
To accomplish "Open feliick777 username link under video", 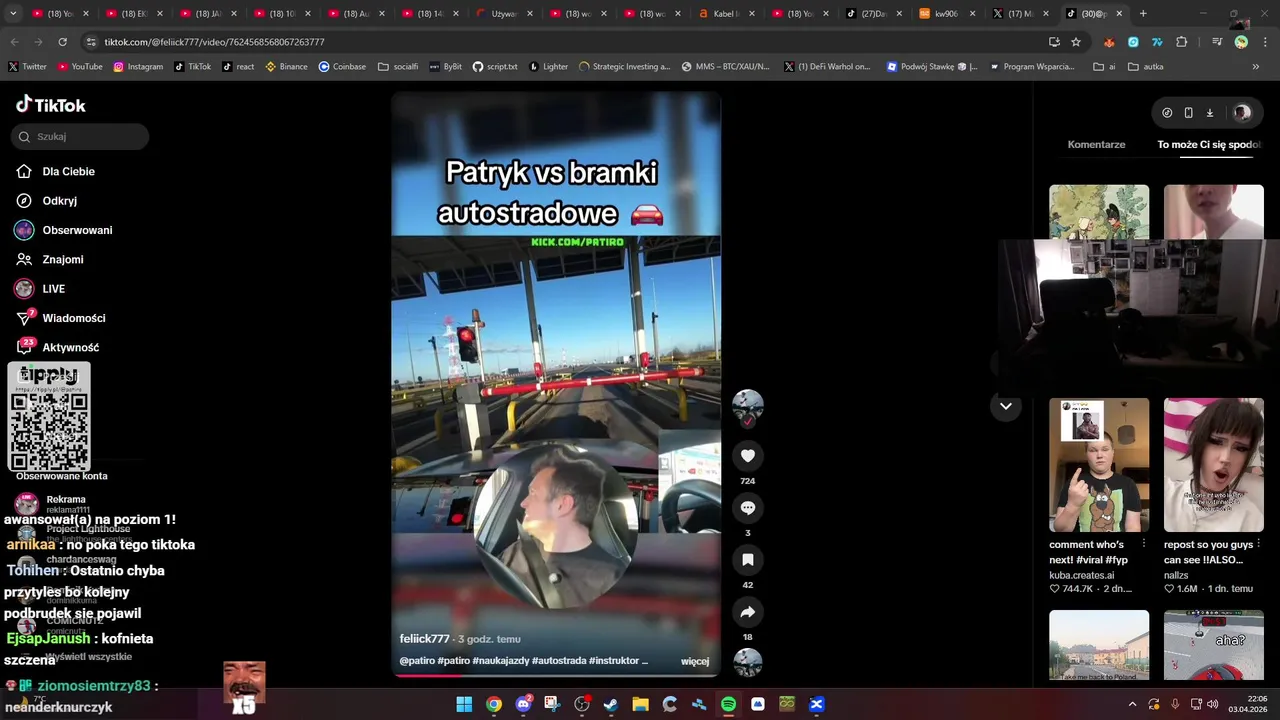I will (424, 639).
